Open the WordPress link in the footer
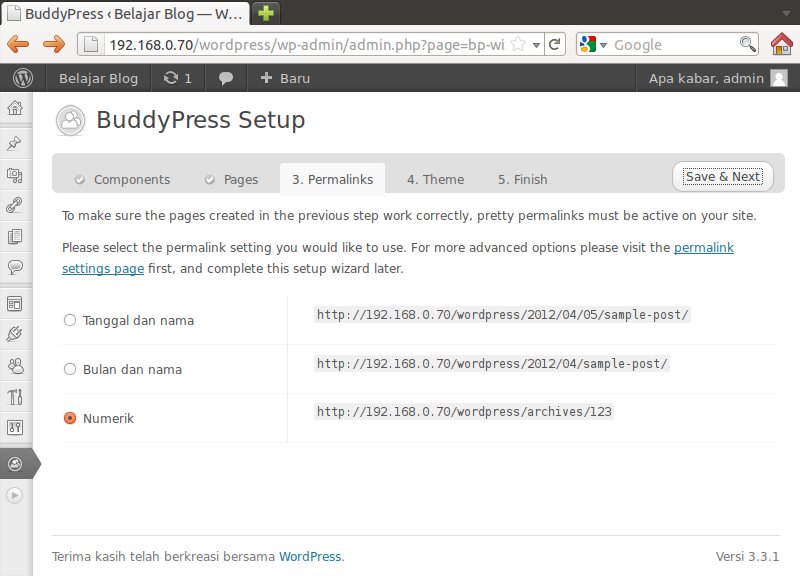 [x=310, y=556]
